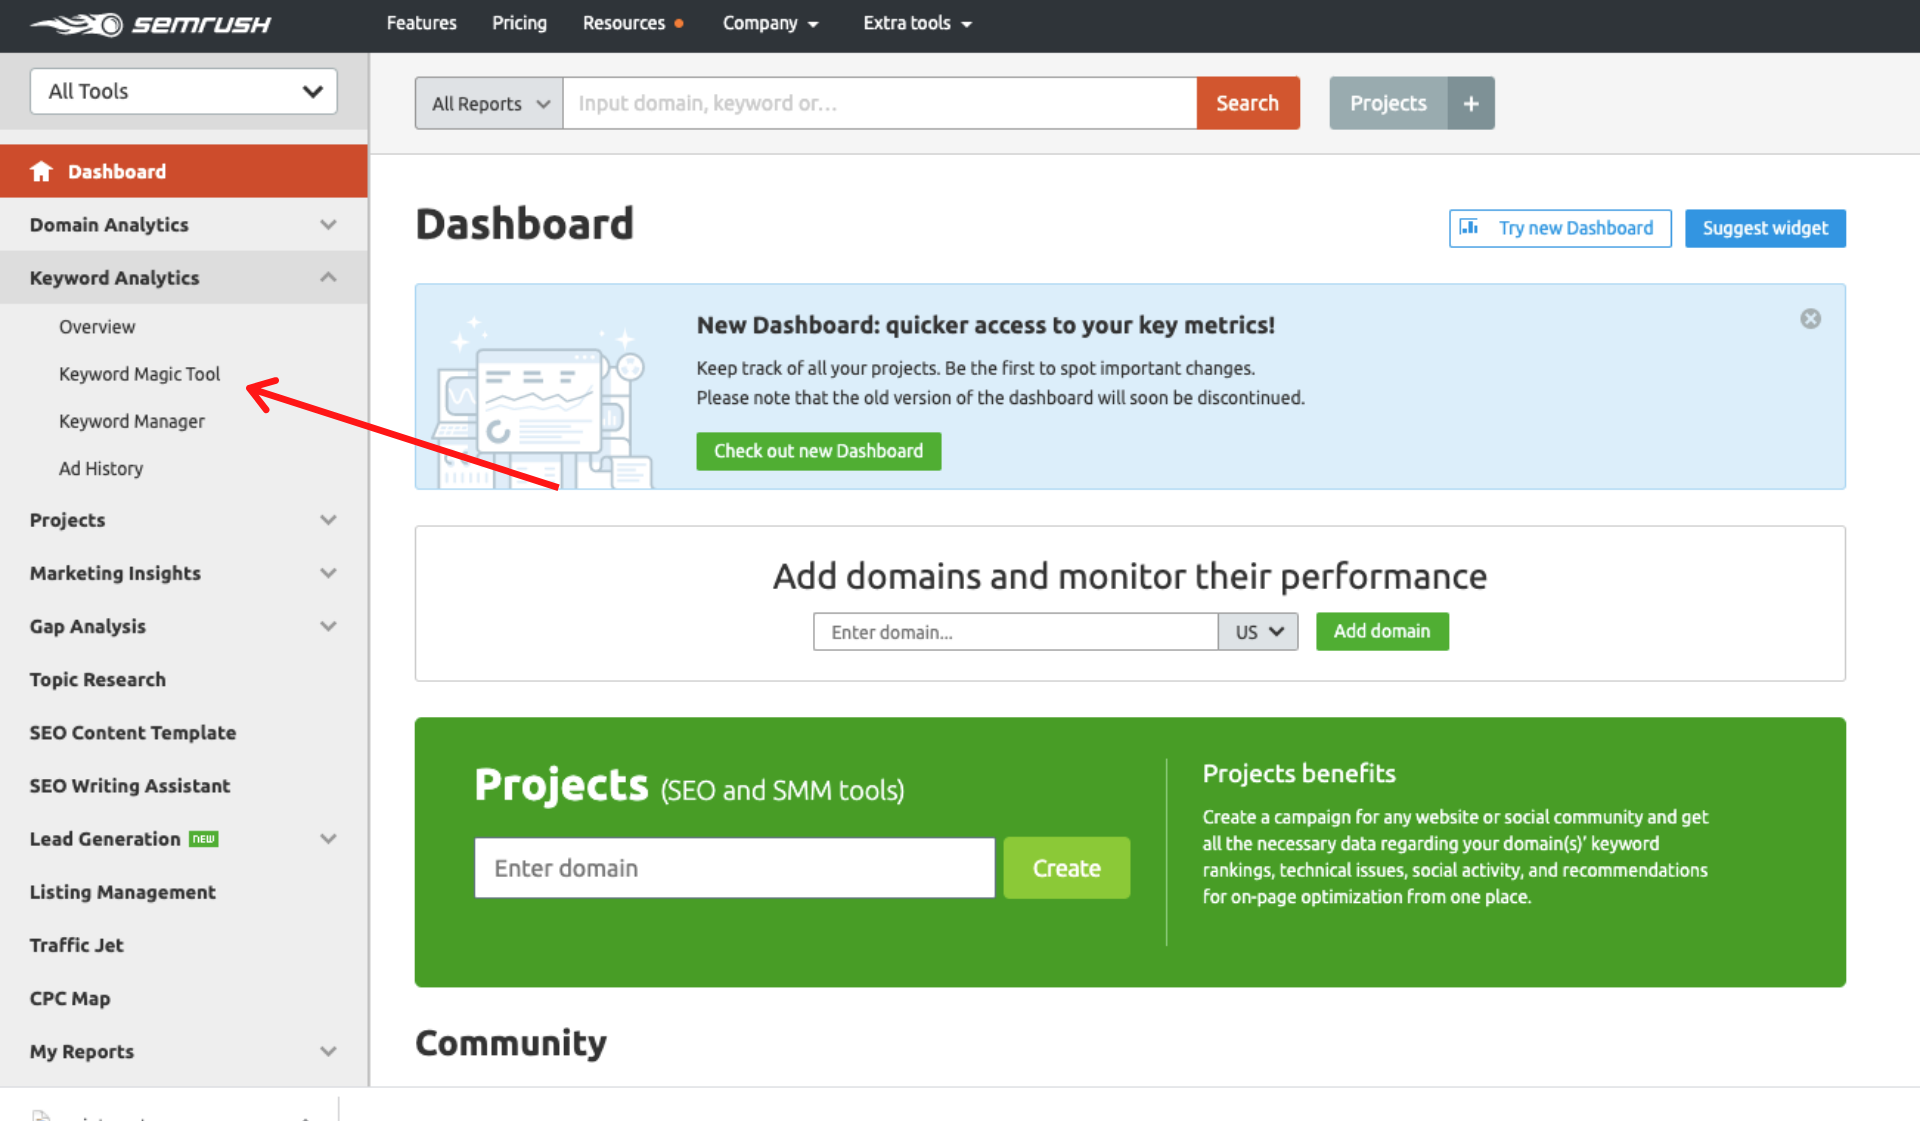Open SEO Content Template
This screenshot has width=1920, height=1121.
click(x=133, y=732)
